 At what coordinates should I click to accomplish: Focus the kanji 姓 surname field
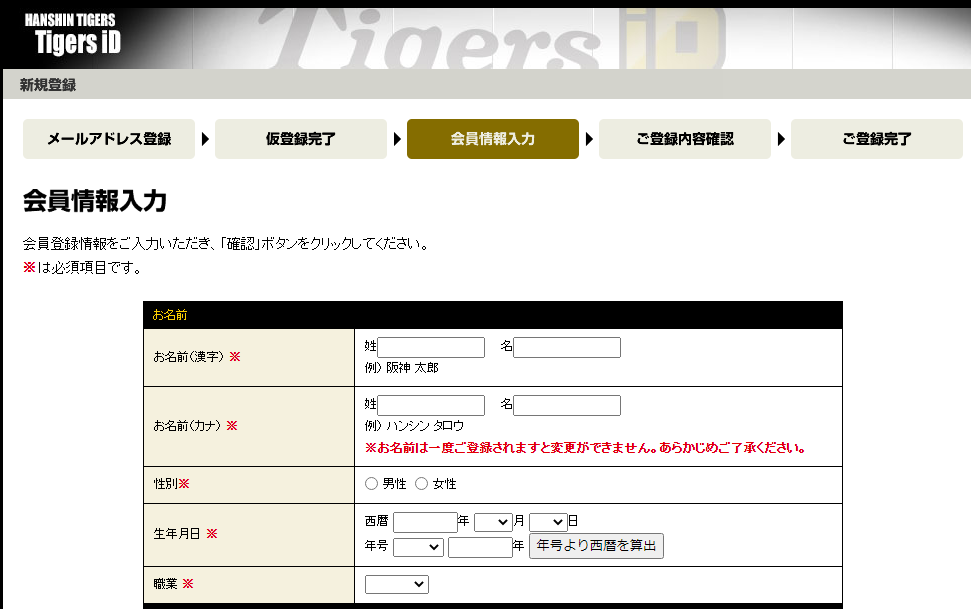point(431,348)
